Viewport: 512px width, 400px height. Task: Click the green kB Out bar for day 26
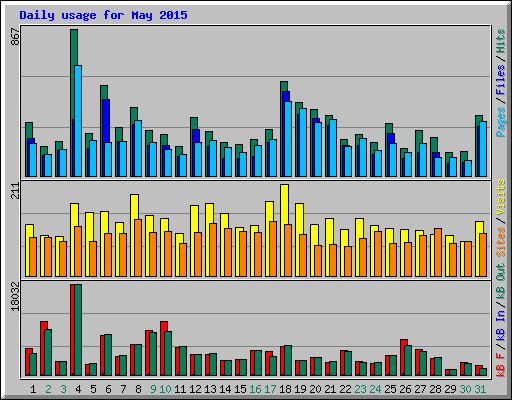pos(408,360)
